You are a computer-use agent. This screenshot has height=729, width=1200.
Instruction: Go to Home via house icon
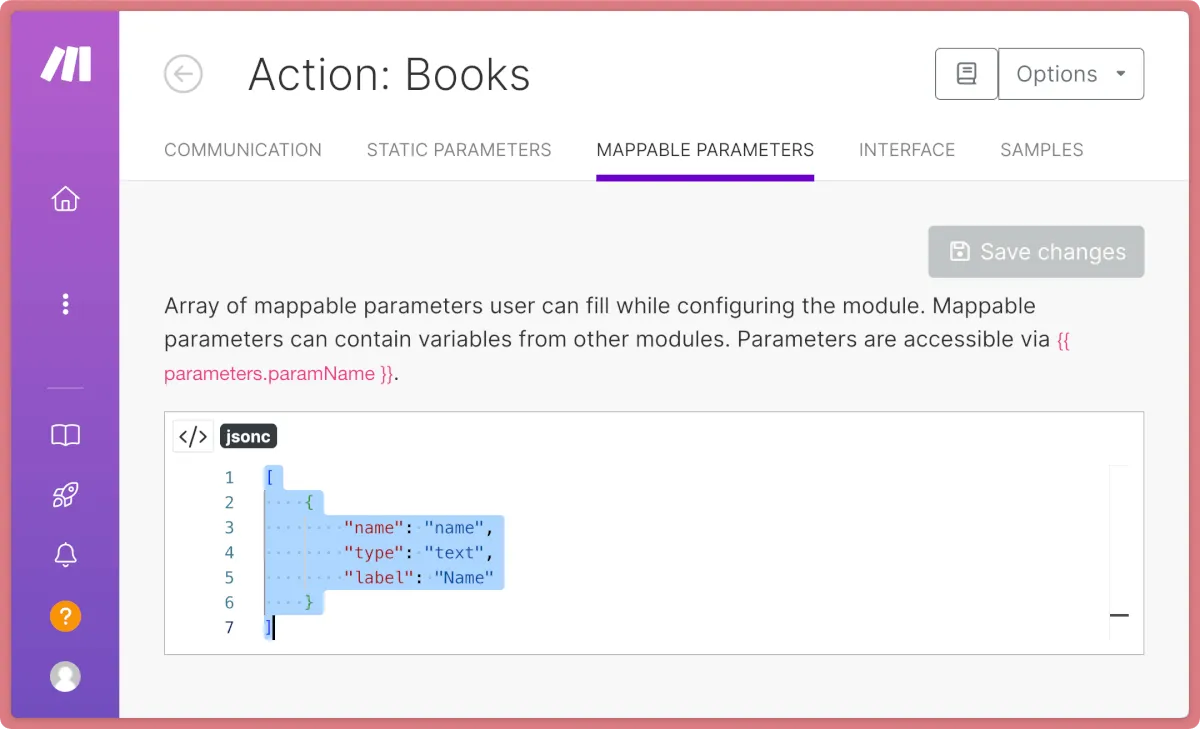coord(65,199)
